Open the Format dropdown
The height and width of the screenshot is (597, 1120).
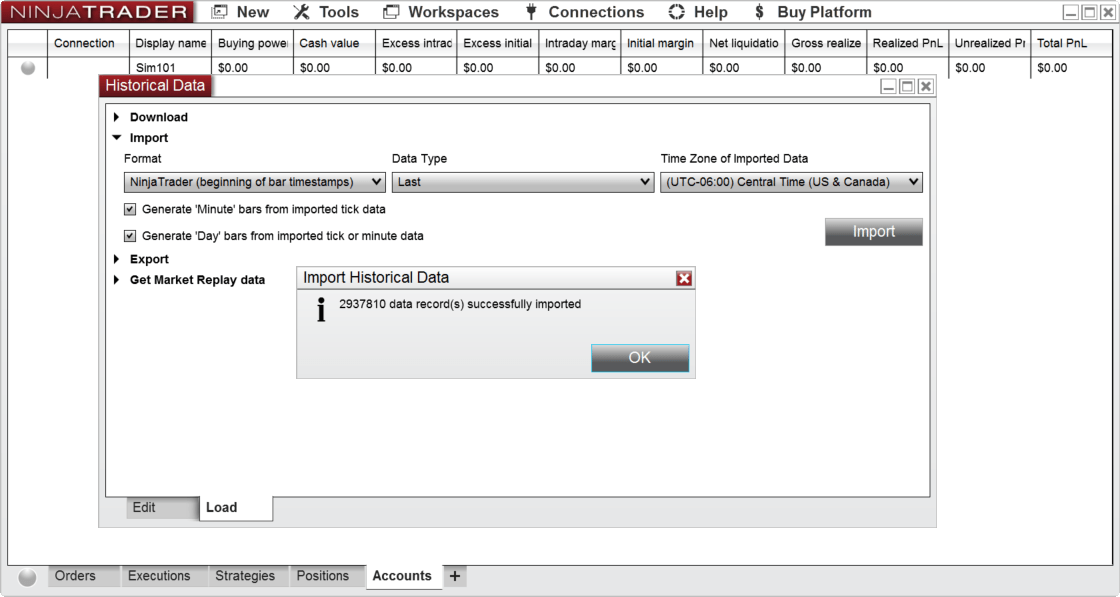[255, 182]
